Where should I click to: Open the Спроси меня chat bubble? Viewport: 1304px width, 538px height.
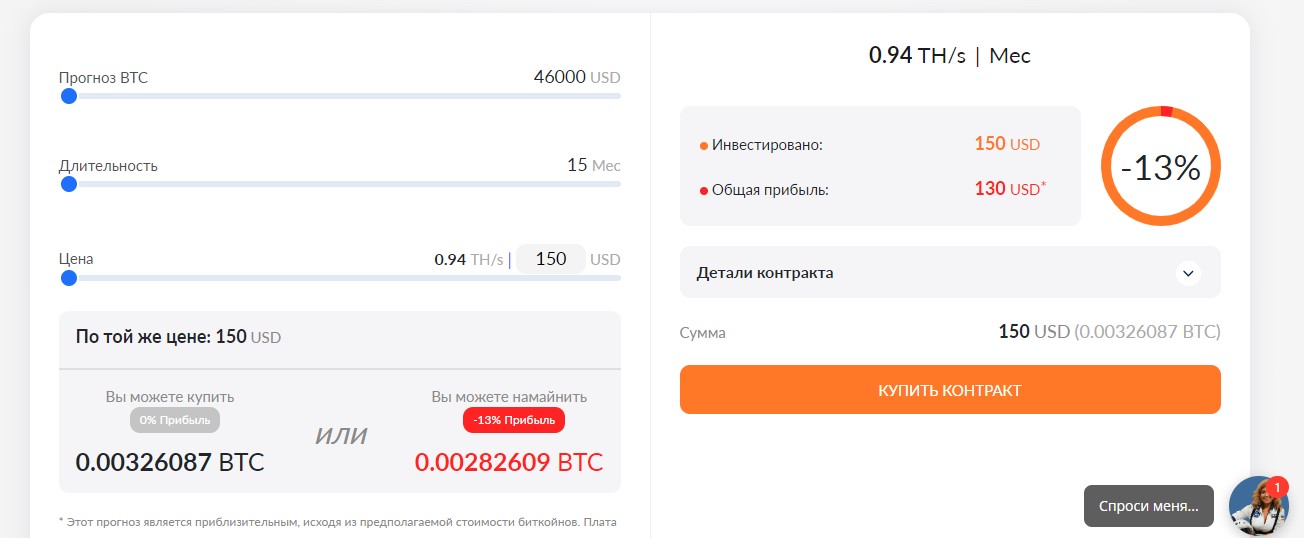coord(1148,506)
